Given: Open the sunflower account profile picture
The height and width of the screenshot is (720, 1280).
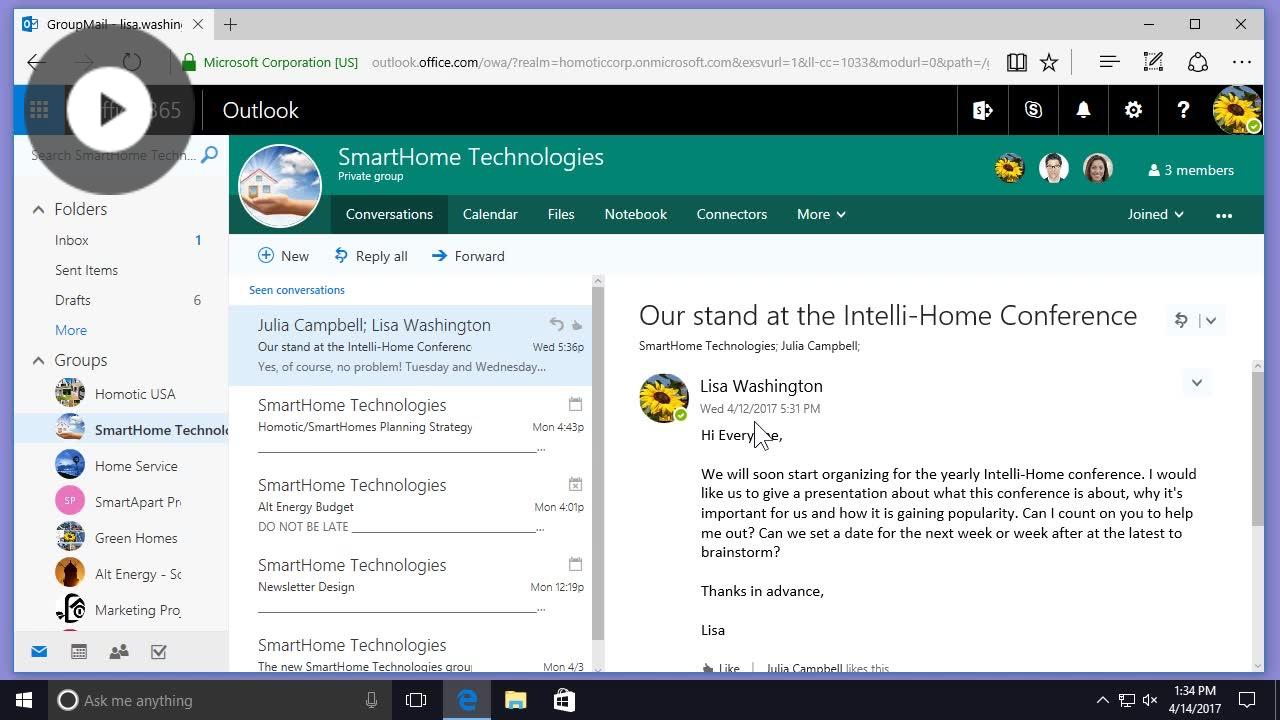Looking at the screenshot, I should coord(1236,110).
